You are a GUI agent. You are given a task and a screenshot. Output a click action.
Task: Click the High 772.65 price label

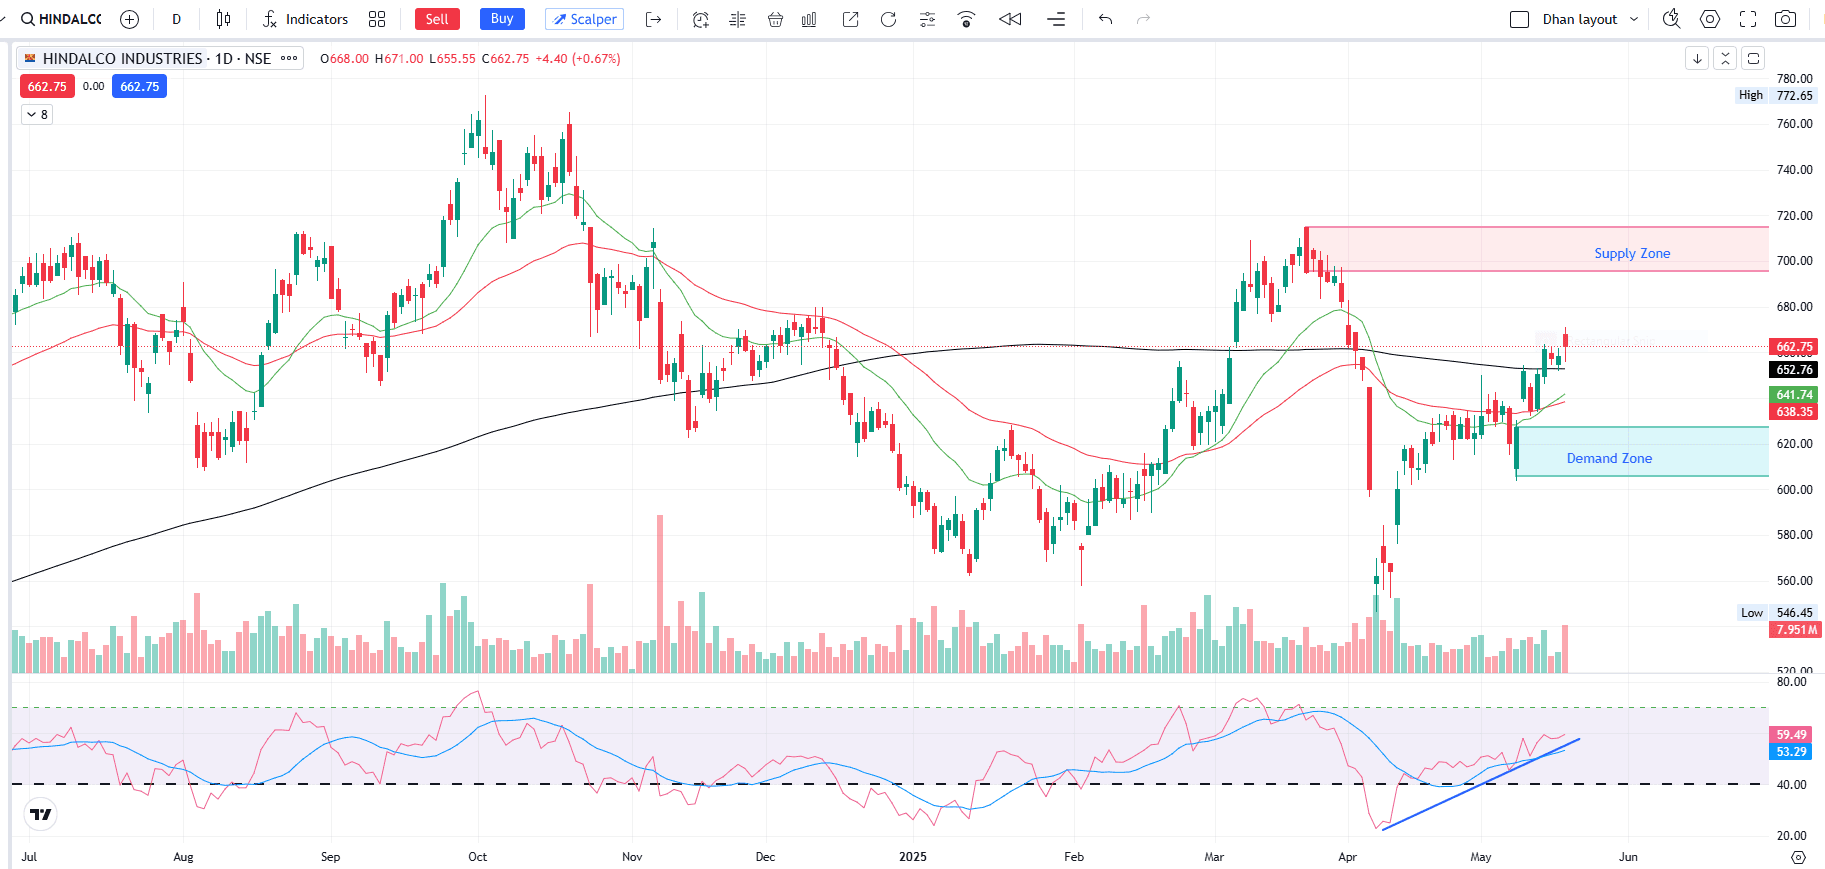point(1776,95)
